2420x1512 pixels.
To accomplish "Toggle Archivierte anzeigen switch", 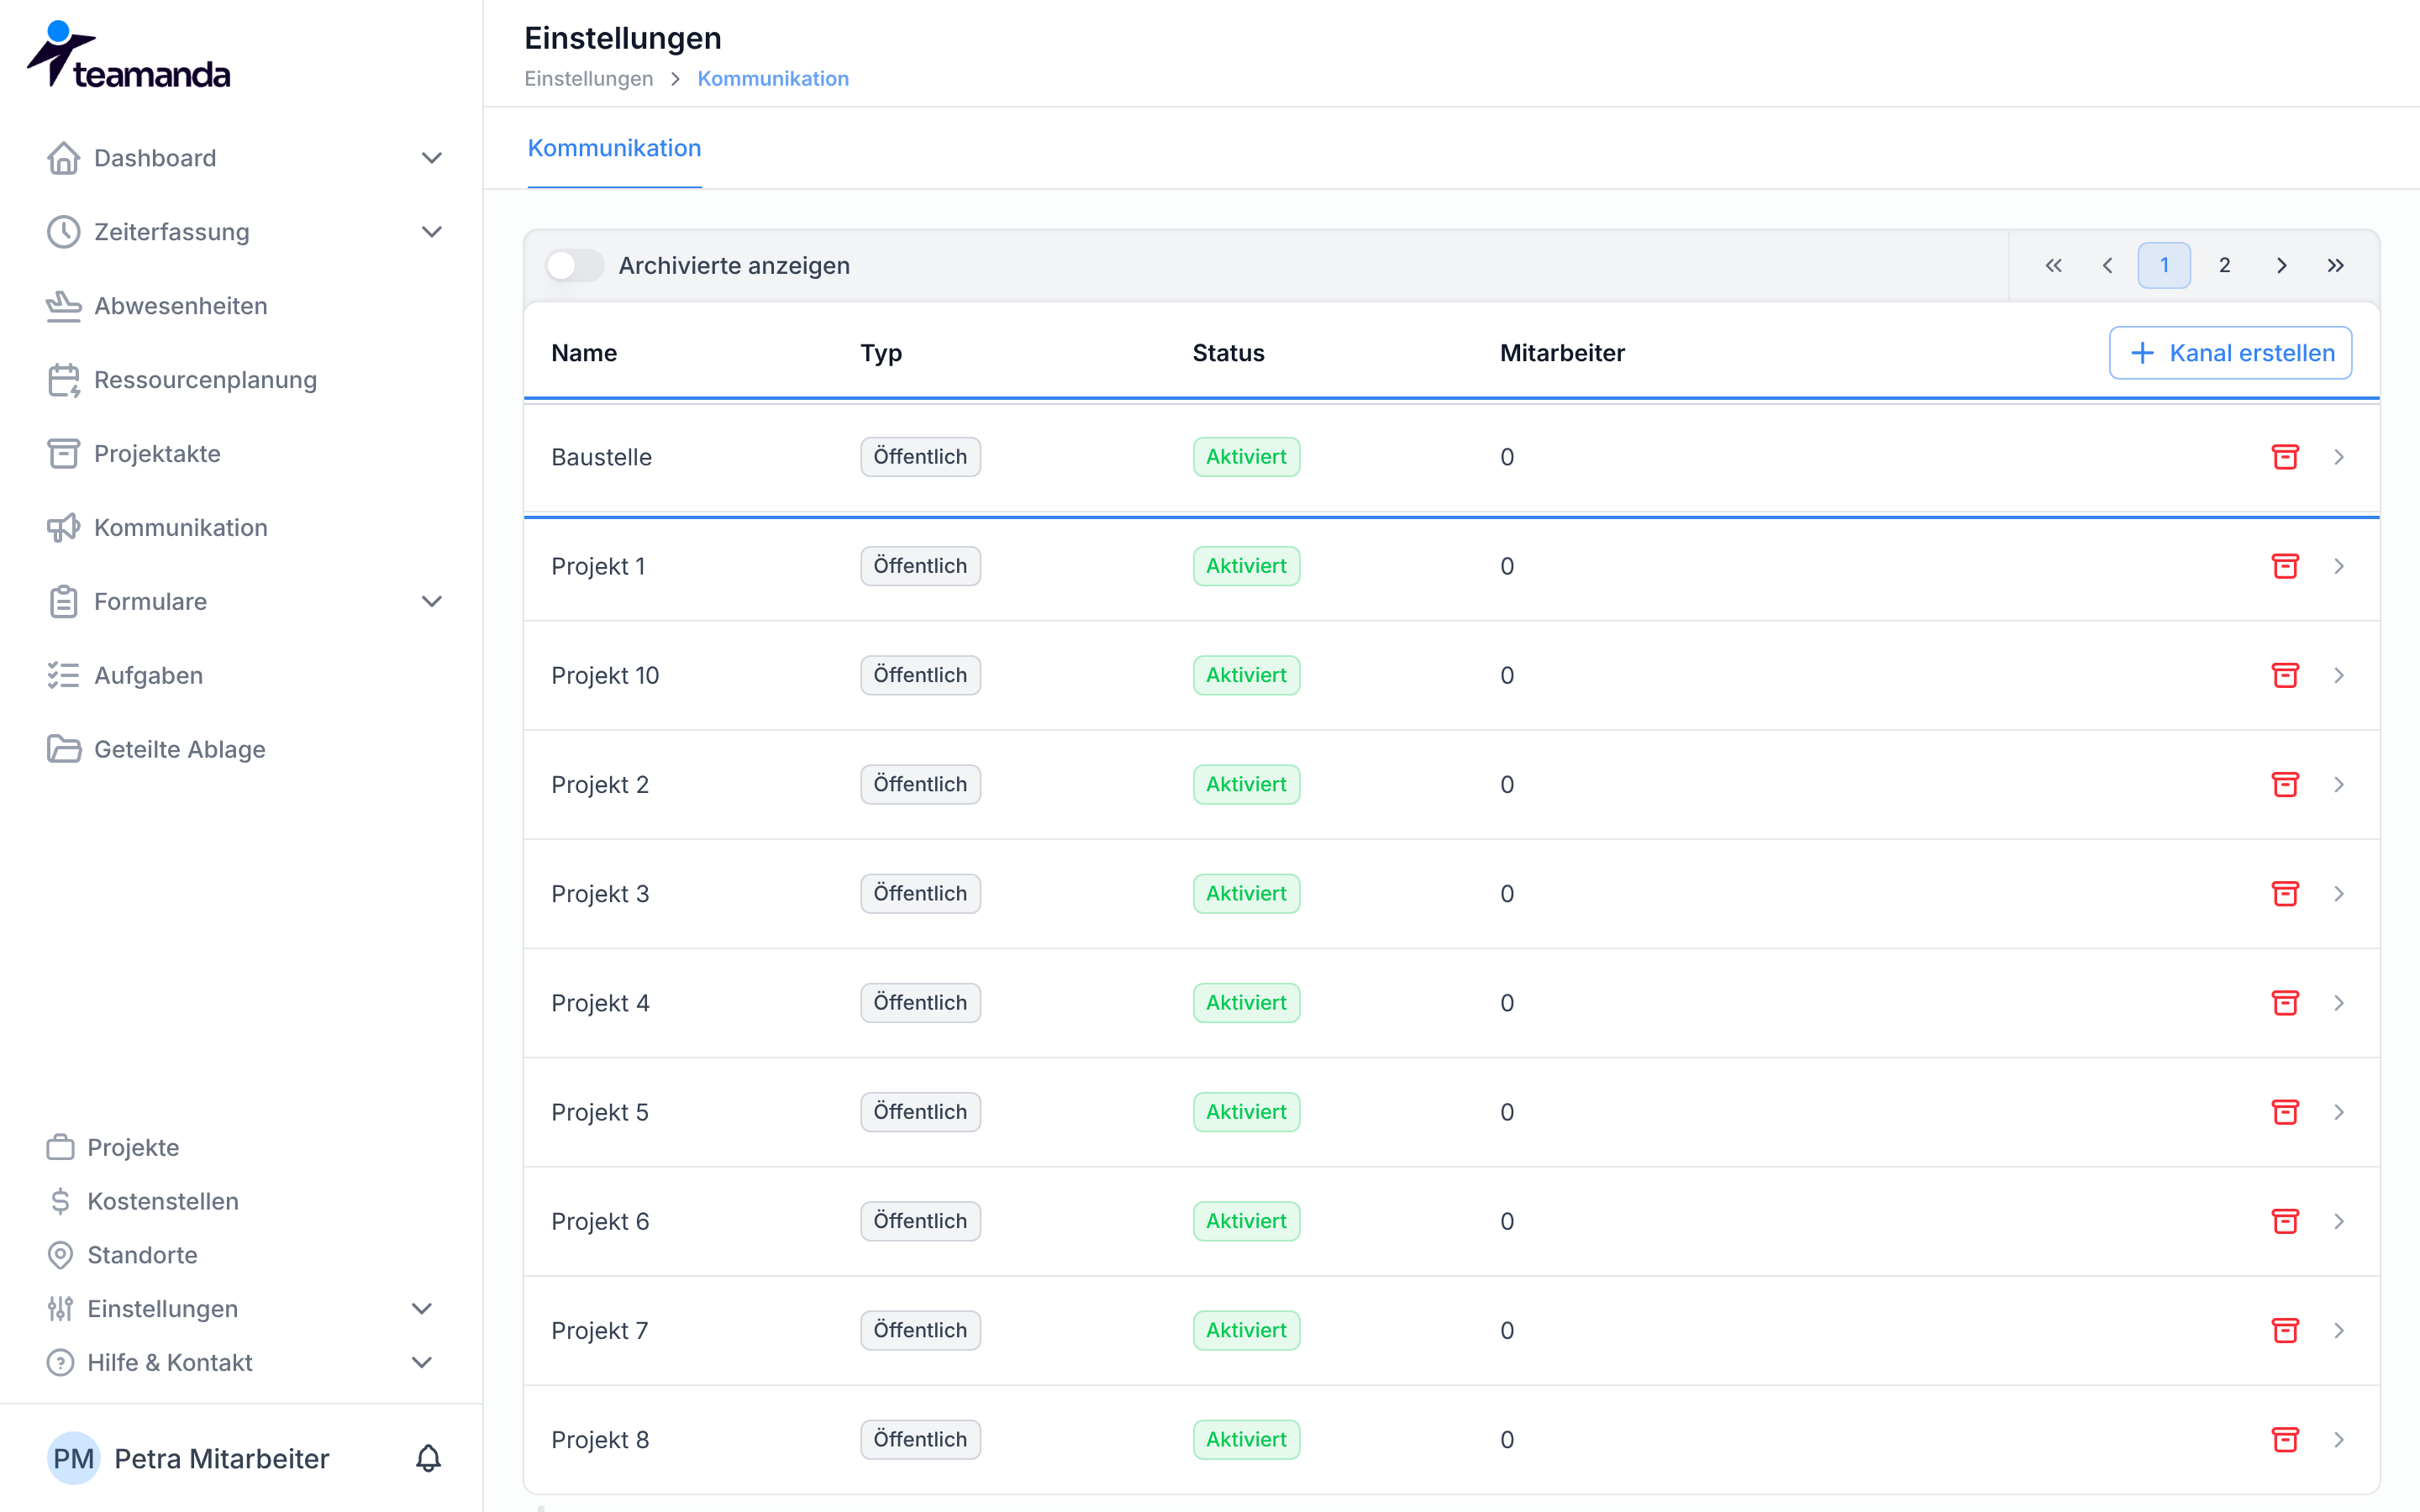I will coord(574,265).
